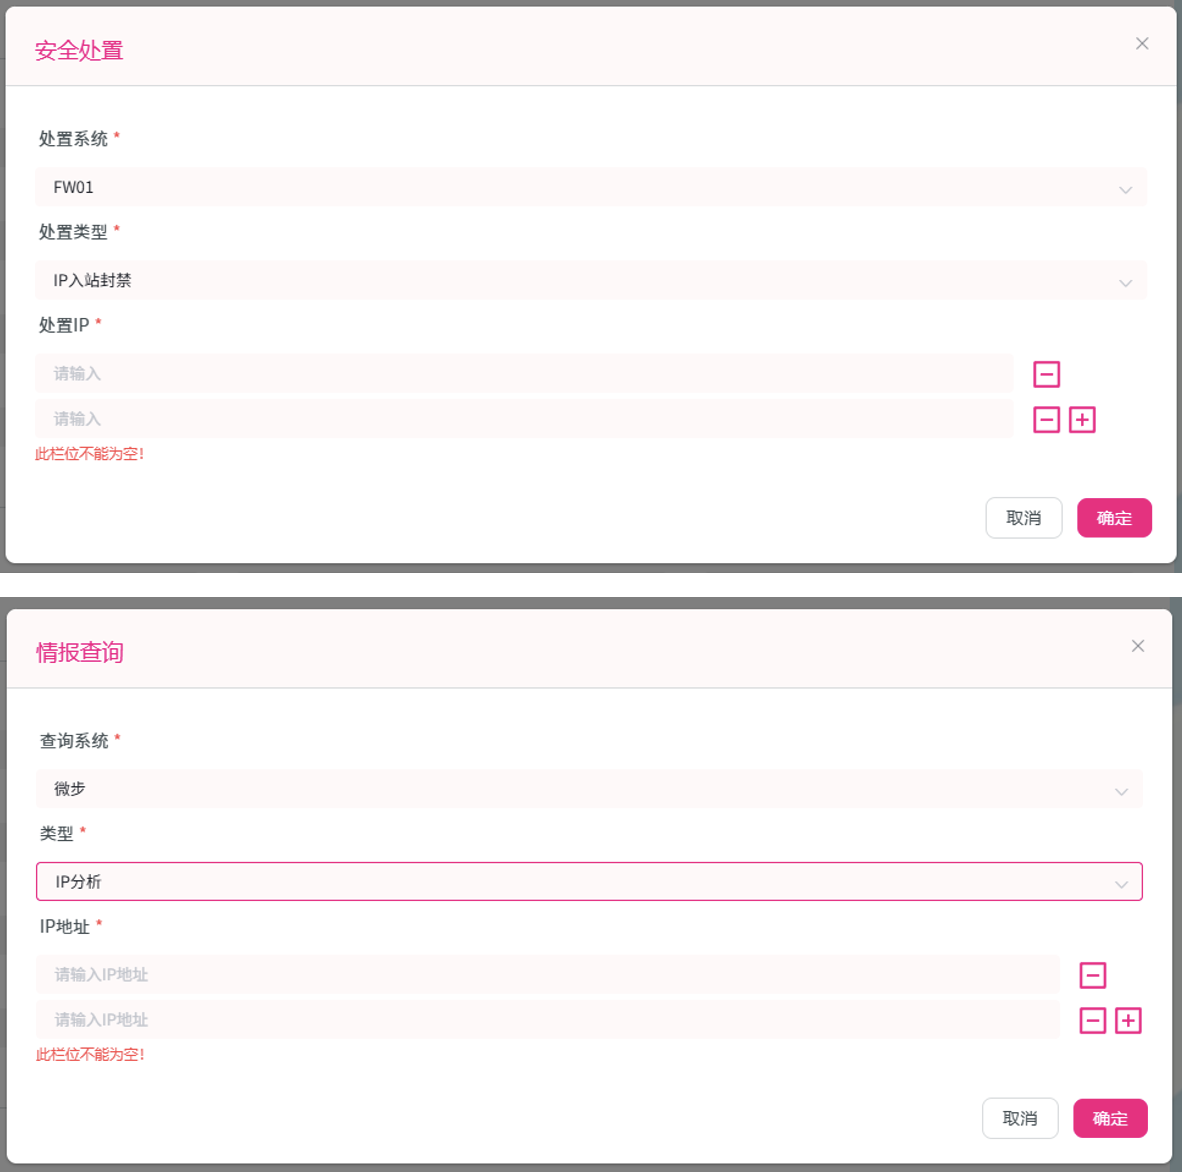Remove the first IP地址 row in 情报查询
This screenshot has width=1182, height=1172.
[x=1093, y=975]
